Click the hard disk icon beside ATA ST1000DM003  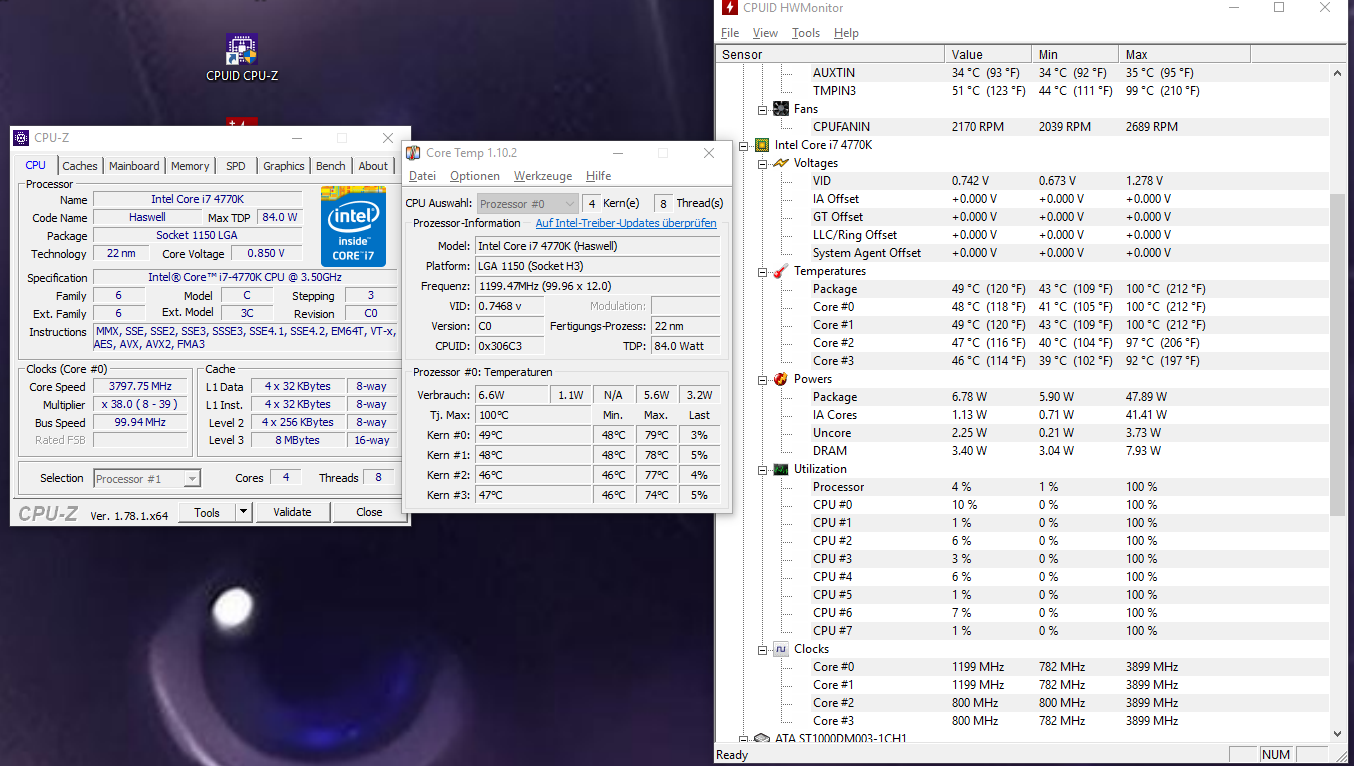762,739
